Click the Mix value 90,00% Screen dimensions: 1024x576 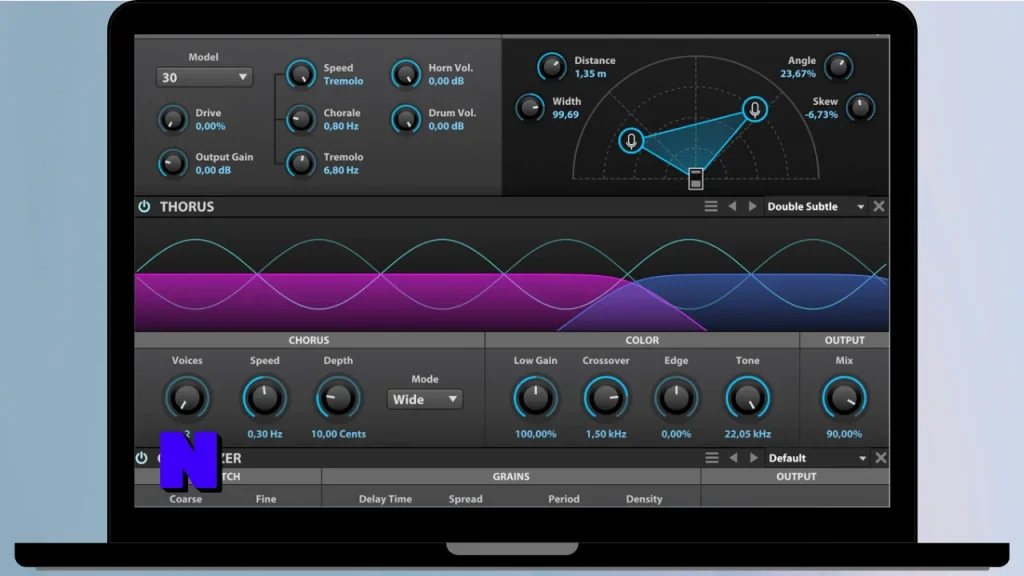click(844, 434)
